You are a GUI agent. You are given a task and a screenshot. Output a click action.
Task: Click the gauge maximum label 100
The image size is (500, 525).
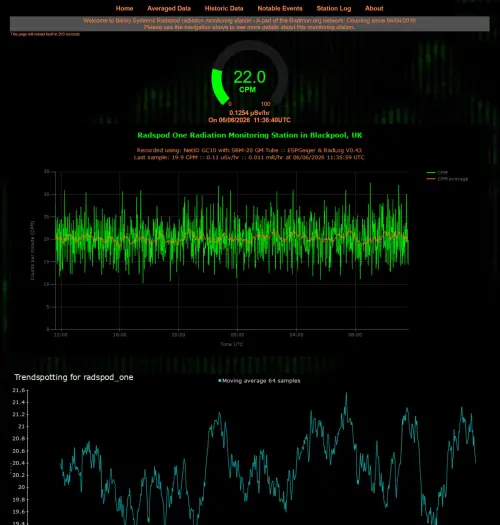tap(266, 104)
